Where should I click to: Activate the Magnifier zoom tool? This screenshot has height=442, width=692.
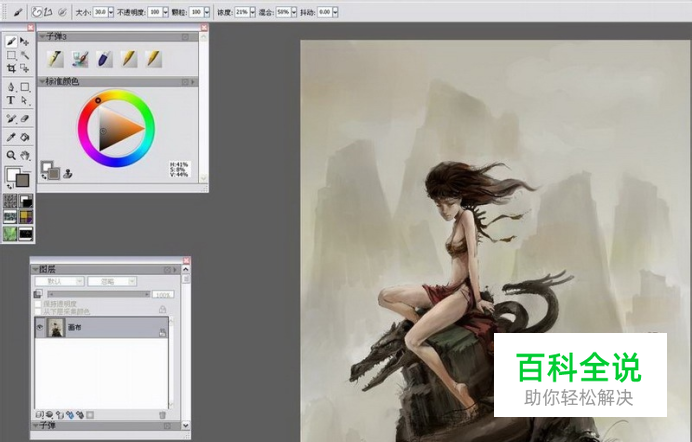click(11, 155)
